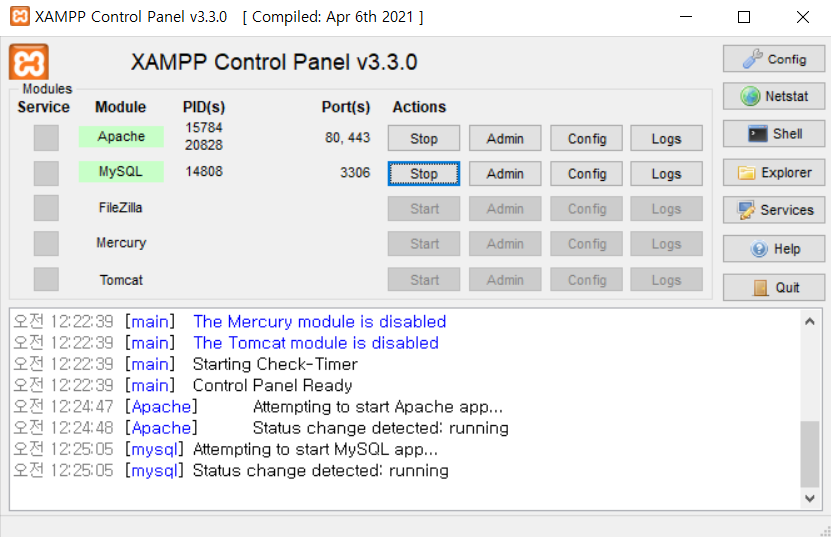Quit the XAMPP control panel
This screenshot has width=831, height=537.
[x=774, y=287]
